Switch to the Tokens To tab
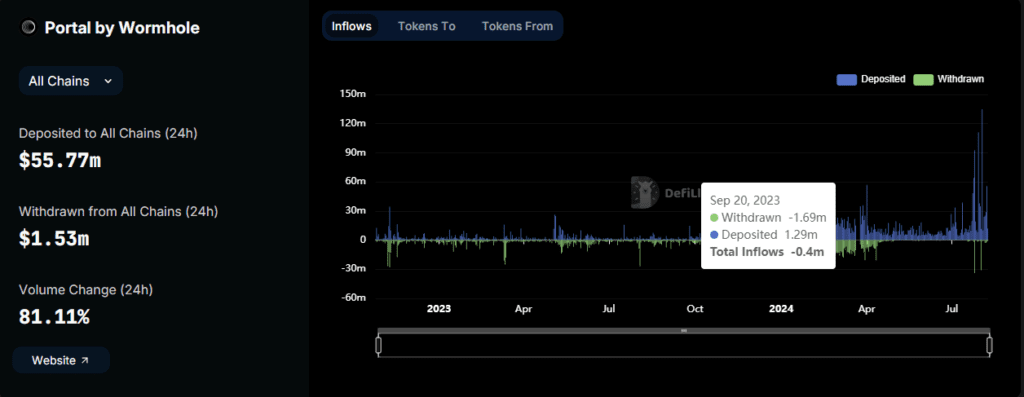The width and height of the screenshot is (1024, 397). (x=426, y=26)
